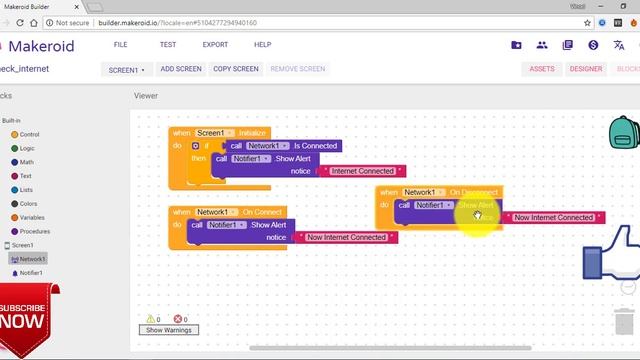640x360 pixels.
Task: Close the Makeroid Builder browser tab
Action: pyautogui.click(x=76, y=7)
